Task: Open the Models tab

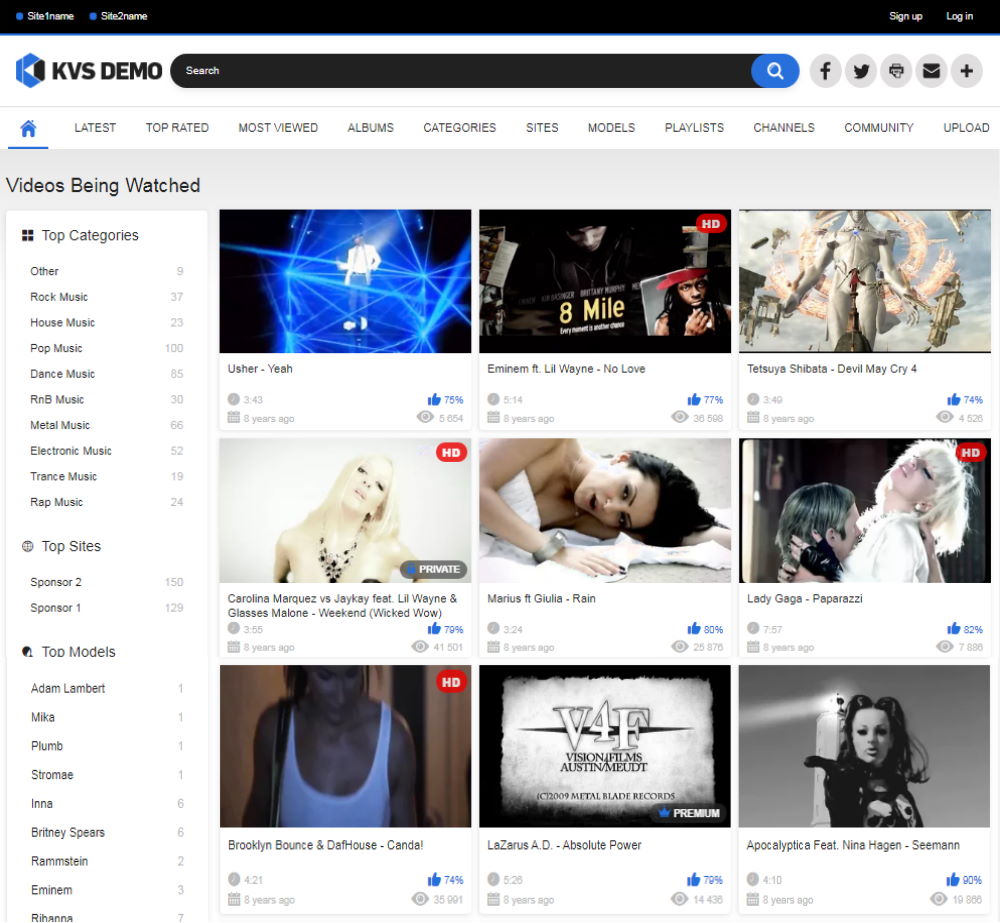Action: (612, 128)
